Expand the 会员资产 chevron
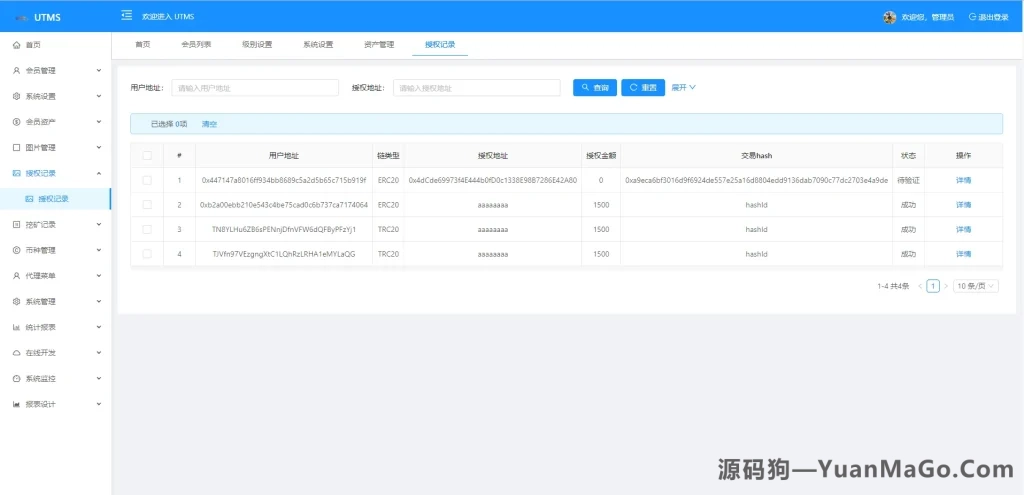 (99, 121)
